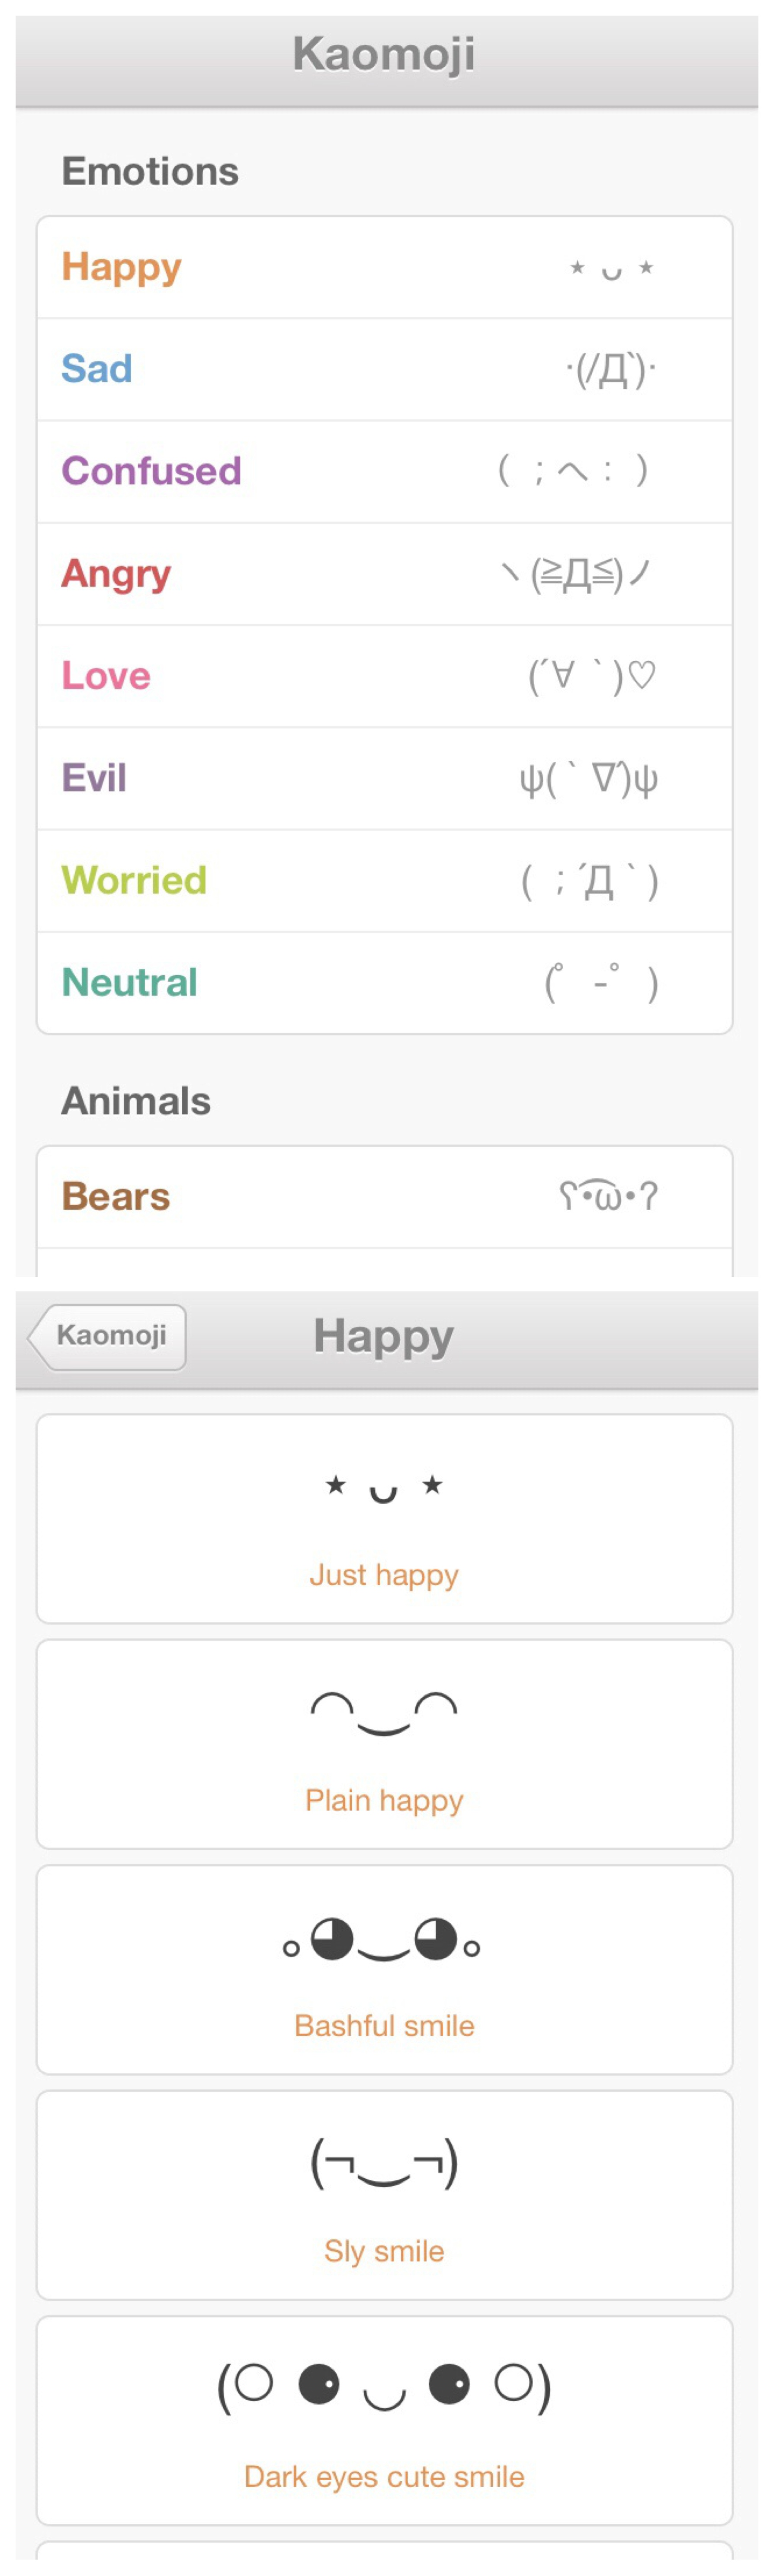Select the Bashful smile kaomoji face

coord(384,1940)
